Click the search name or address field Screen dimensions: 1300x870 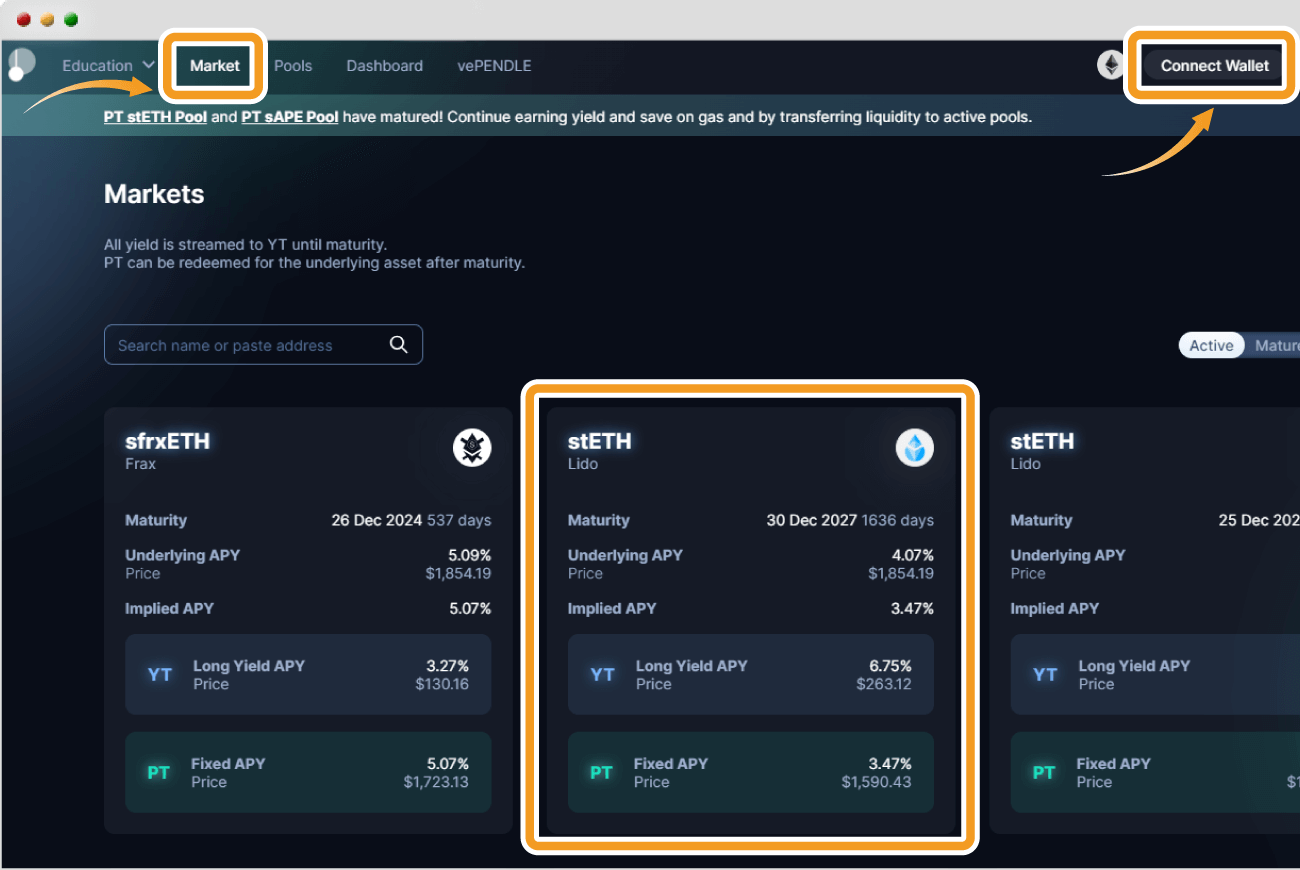[245, 345]
